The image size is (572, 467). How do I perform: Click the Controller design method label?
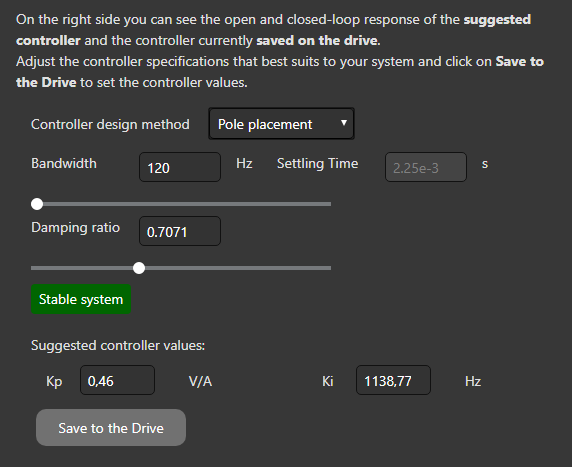pos(110,124)
